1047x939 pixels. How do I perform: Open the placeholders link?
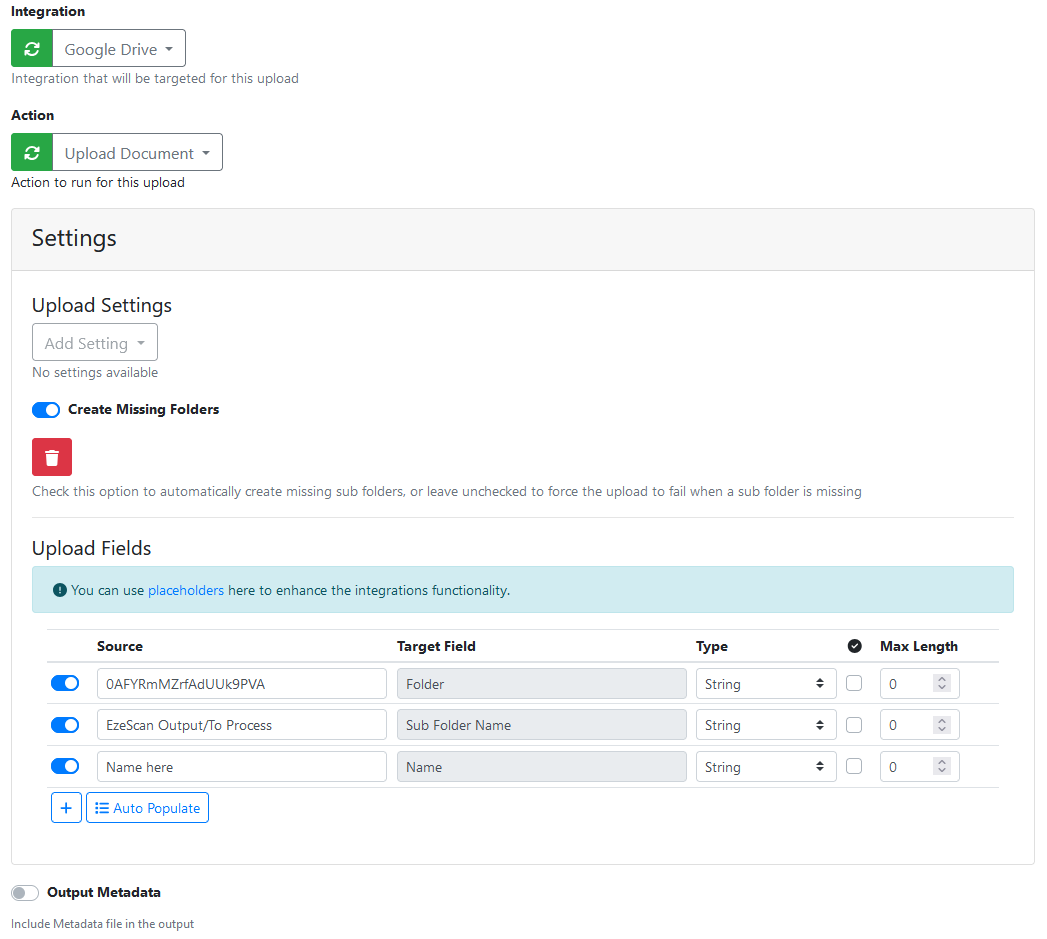(186, 591)
